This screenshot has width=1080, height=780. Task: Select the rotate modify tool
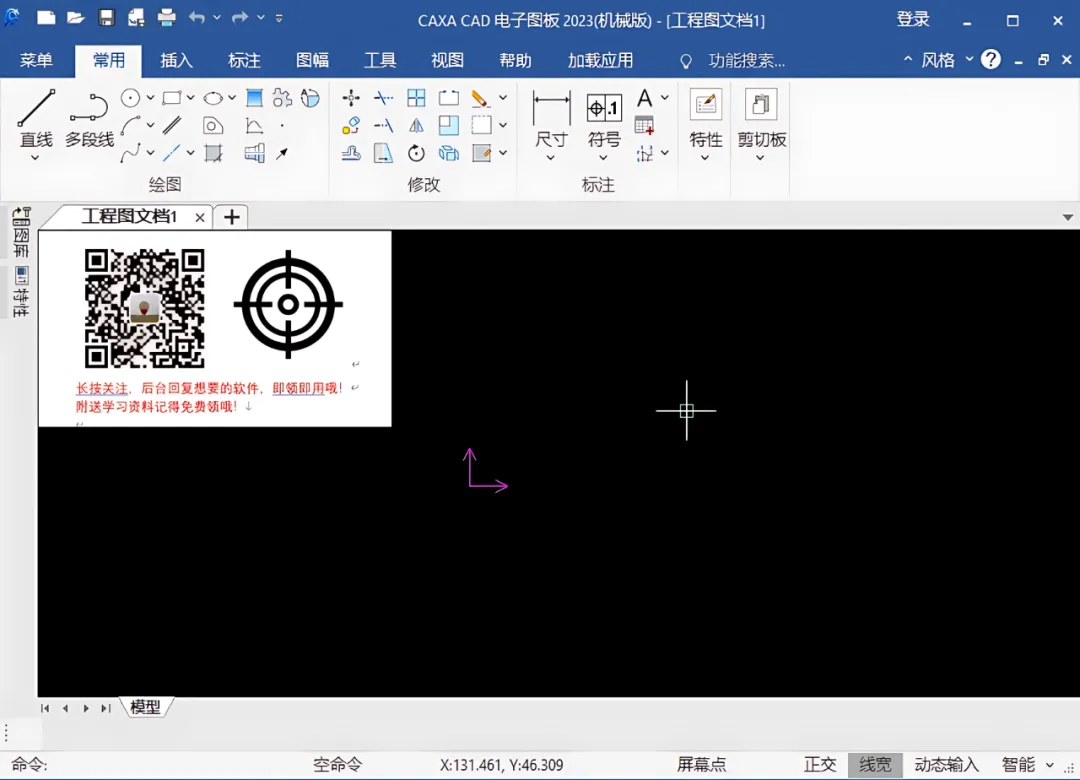(416, 153)
